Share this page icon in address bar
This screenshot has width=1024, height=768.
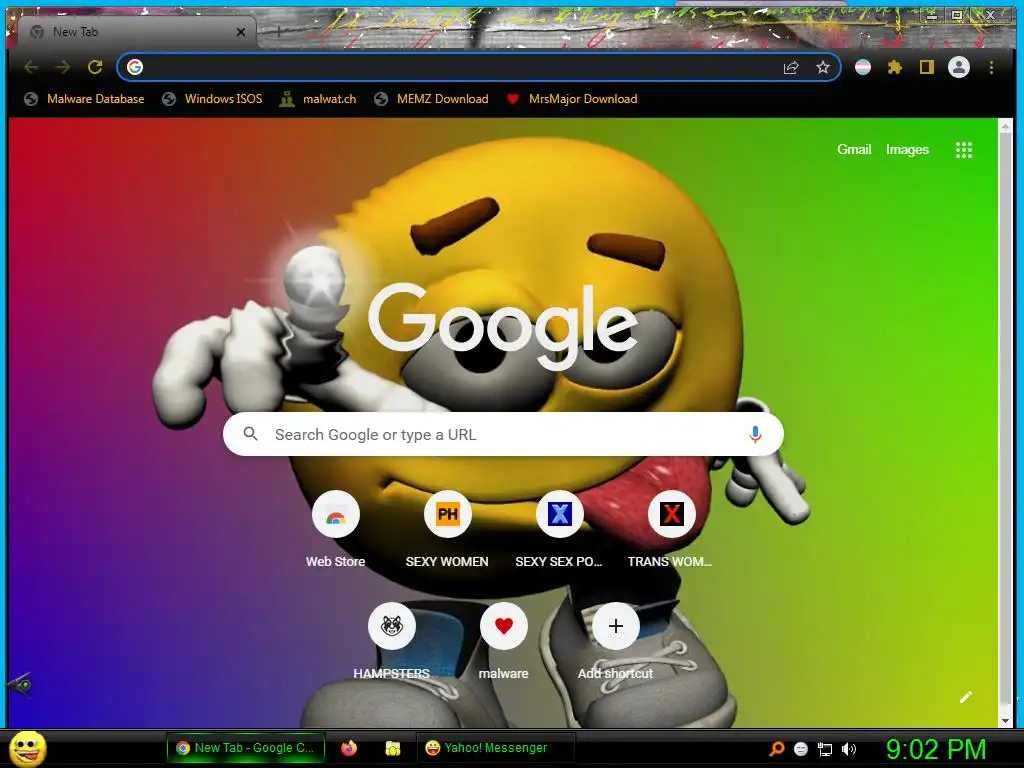pos(791,67)
